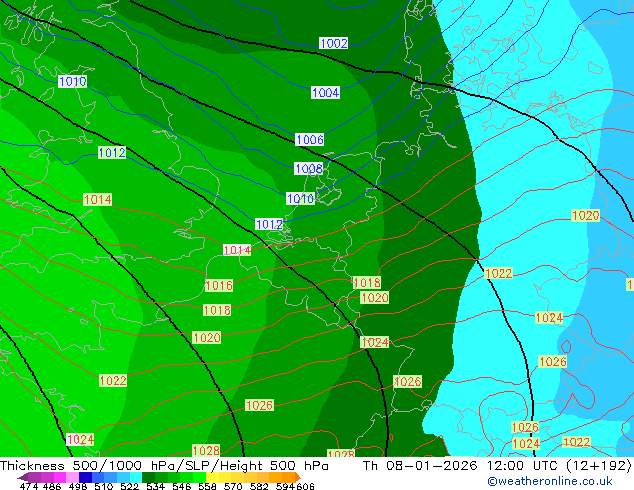634x490 pixels.
Task: Select the red 1016 isobar label
Action: (219, 285)
